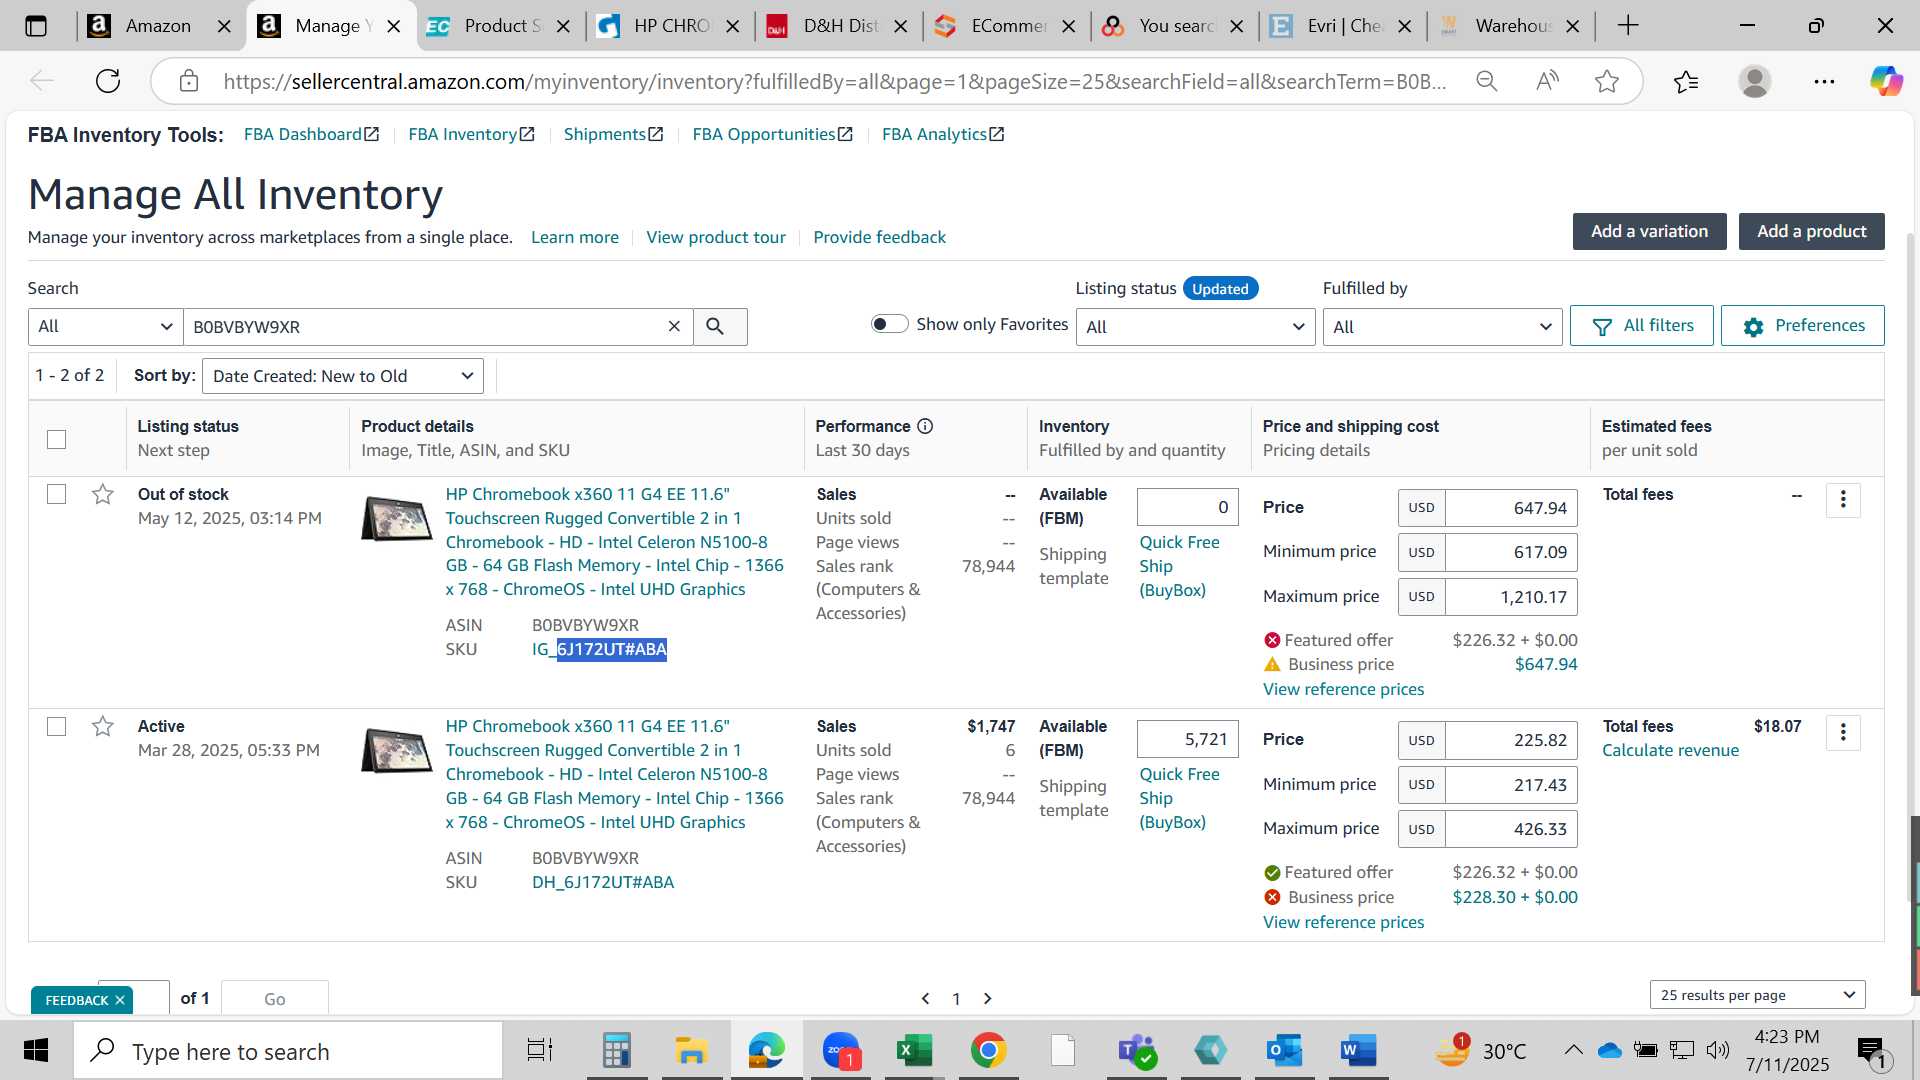Open the FBA Analytics link
Viewport: 1920px width, 1080px height.
(x=943, y=134)
